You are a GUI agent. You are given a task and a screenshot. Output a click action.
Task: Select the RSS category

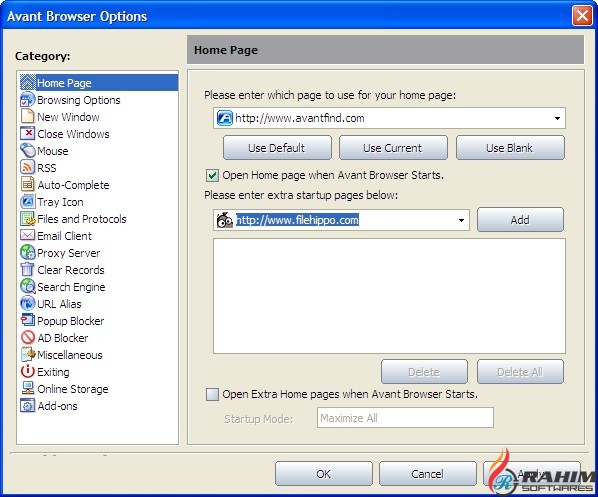pyautogui.click(x=47, y=168)
